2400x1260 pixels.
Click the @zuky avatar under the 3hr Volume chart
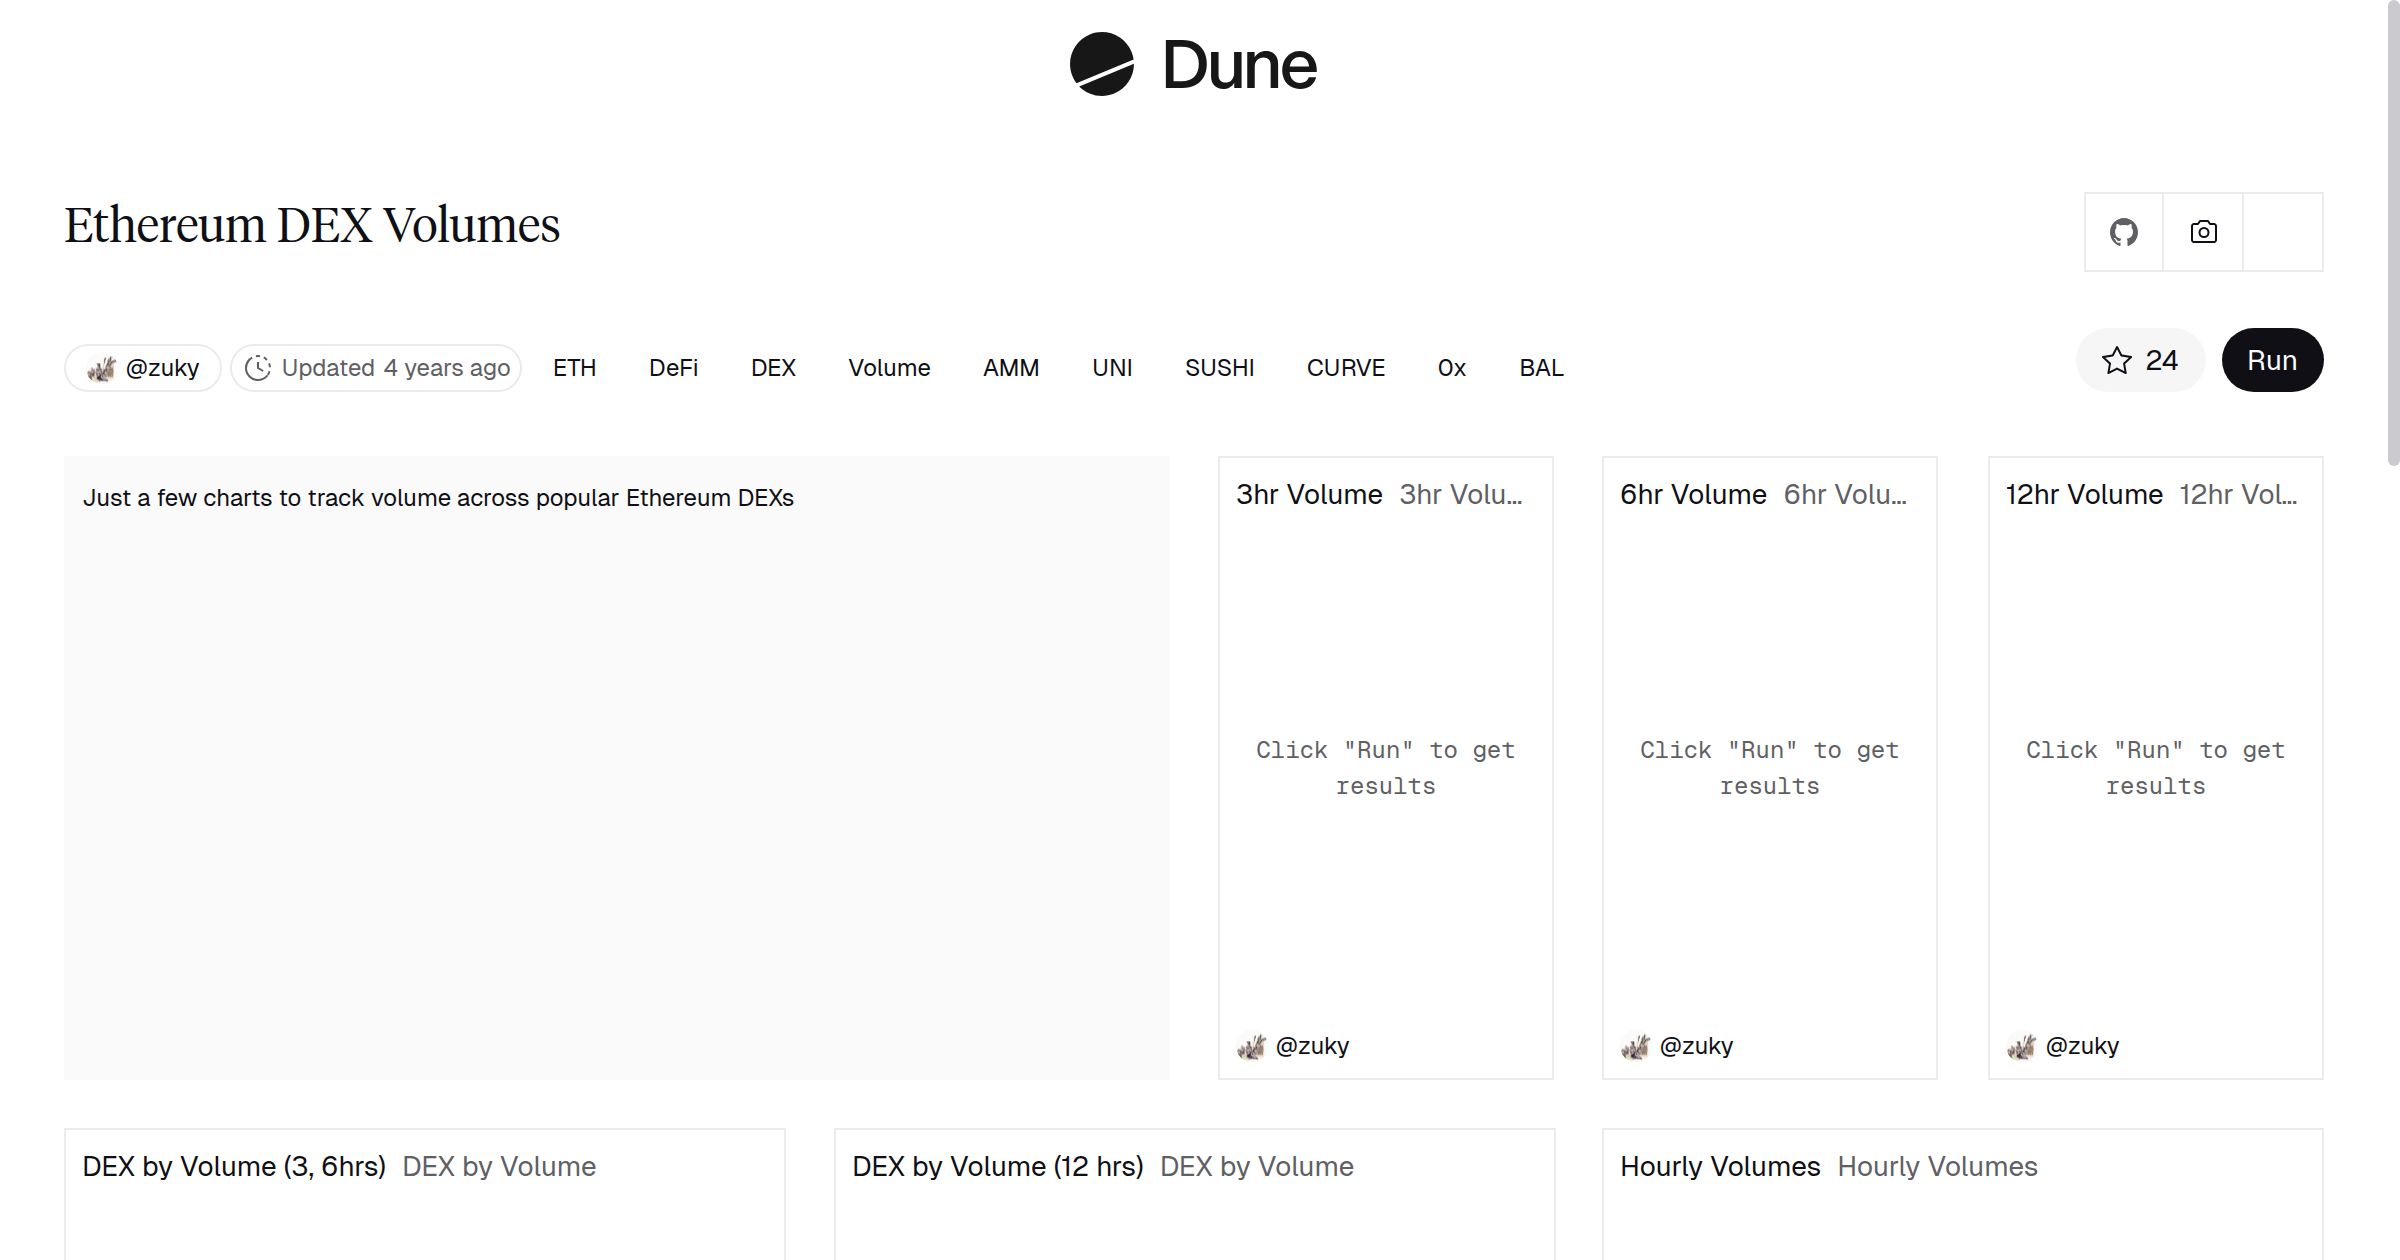pos(1253,1045)
